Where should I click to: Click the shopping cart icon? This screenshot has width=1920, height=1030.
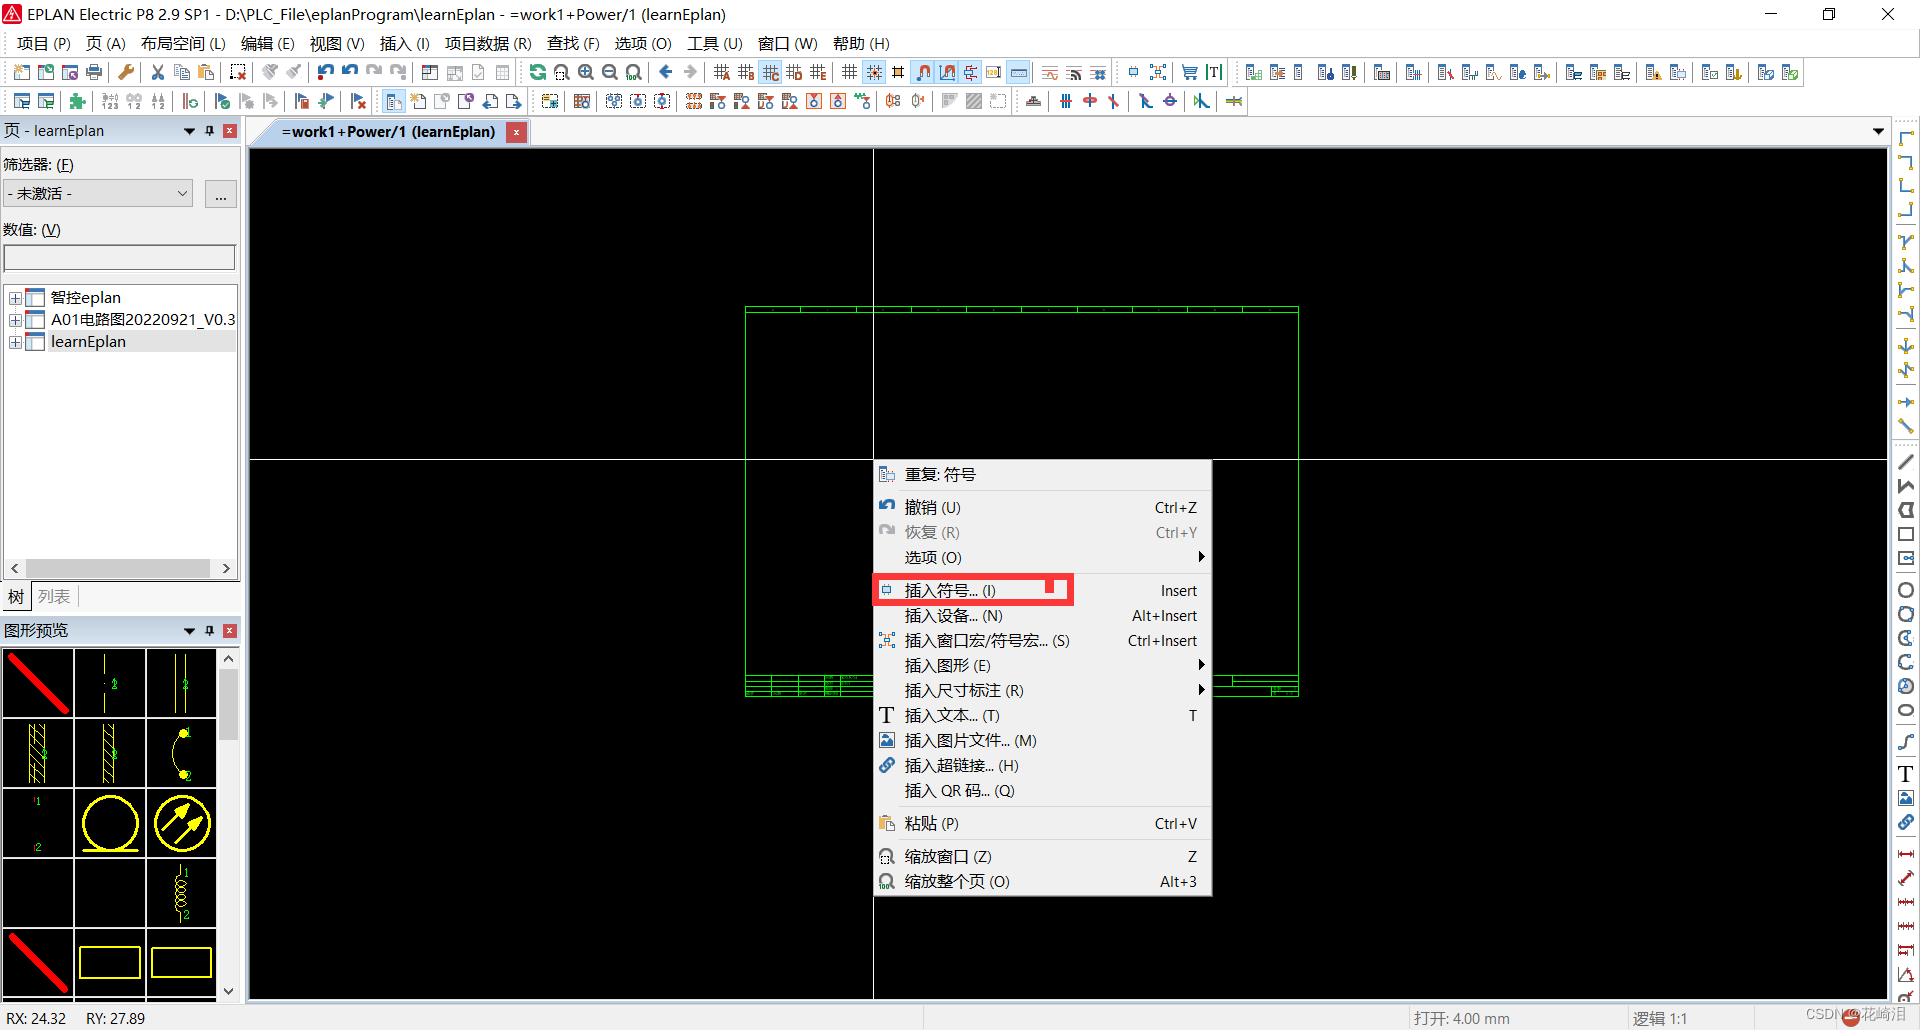coord(1190,72)
